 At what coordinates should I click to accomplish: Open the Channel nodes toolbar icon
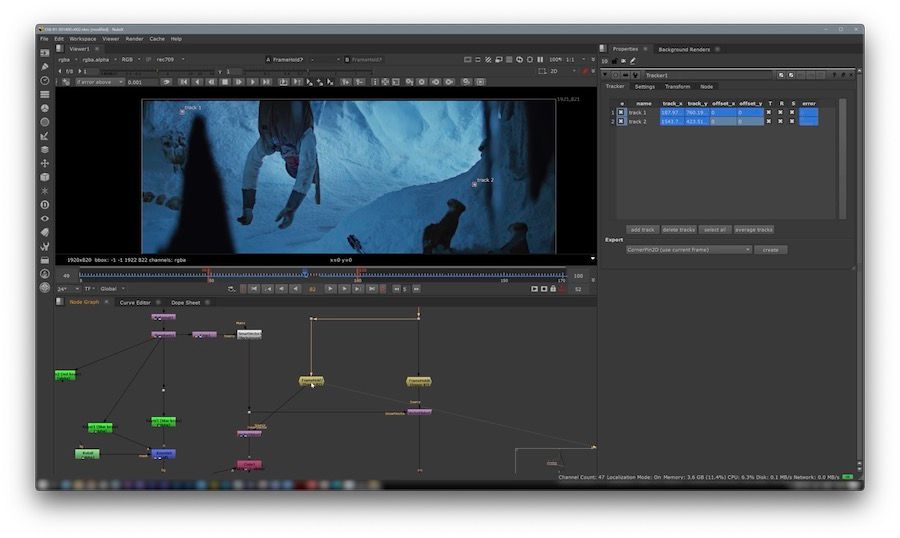pyautogui.click(x=45, y=94)
